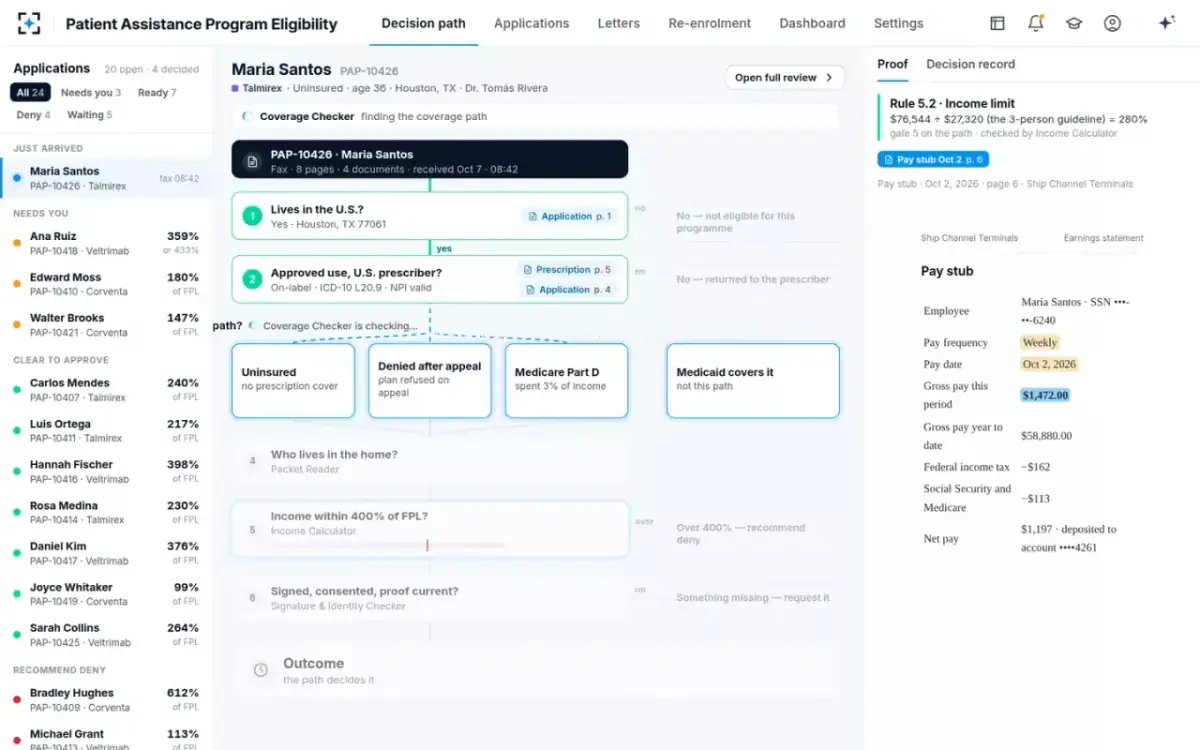
Task: Open Edward Moss application PAP-10410
Action: coord(106,284)
